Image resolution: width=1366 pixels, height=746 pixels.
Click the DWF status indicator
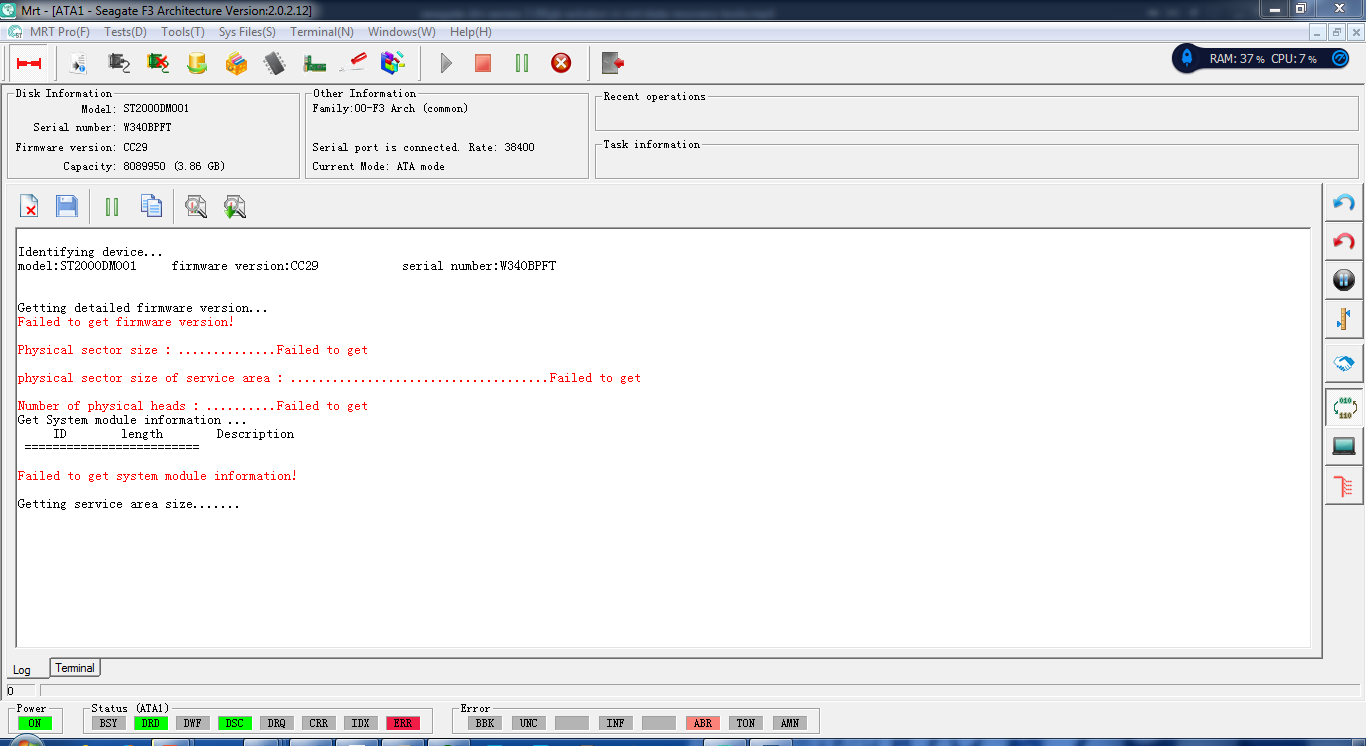point(193,723)
